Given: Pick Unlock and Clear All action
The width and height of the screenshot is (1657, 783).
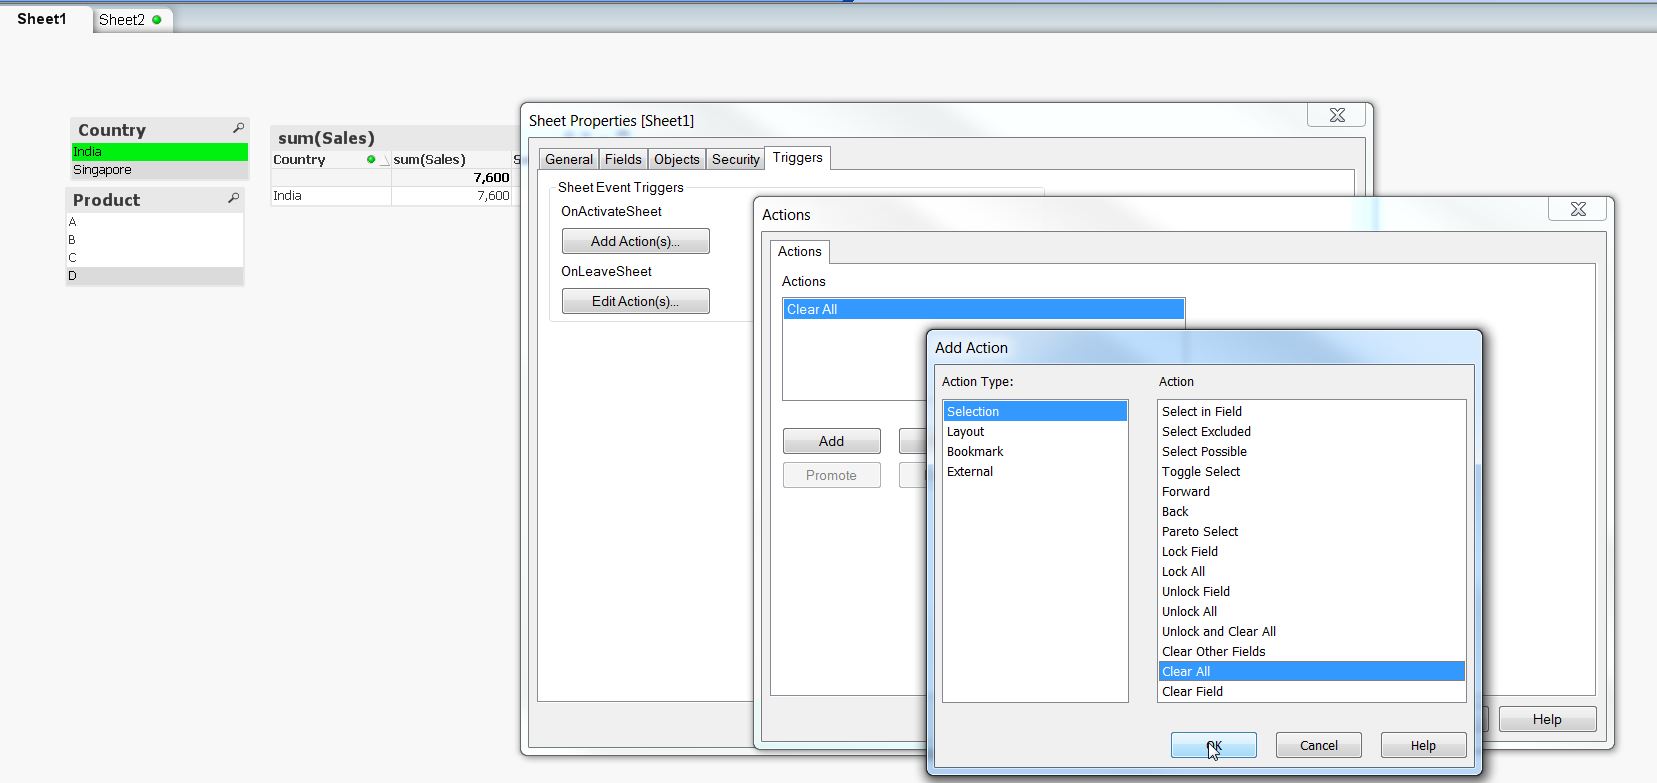Looking at the screenshot, I should (x=1218, y=632).
